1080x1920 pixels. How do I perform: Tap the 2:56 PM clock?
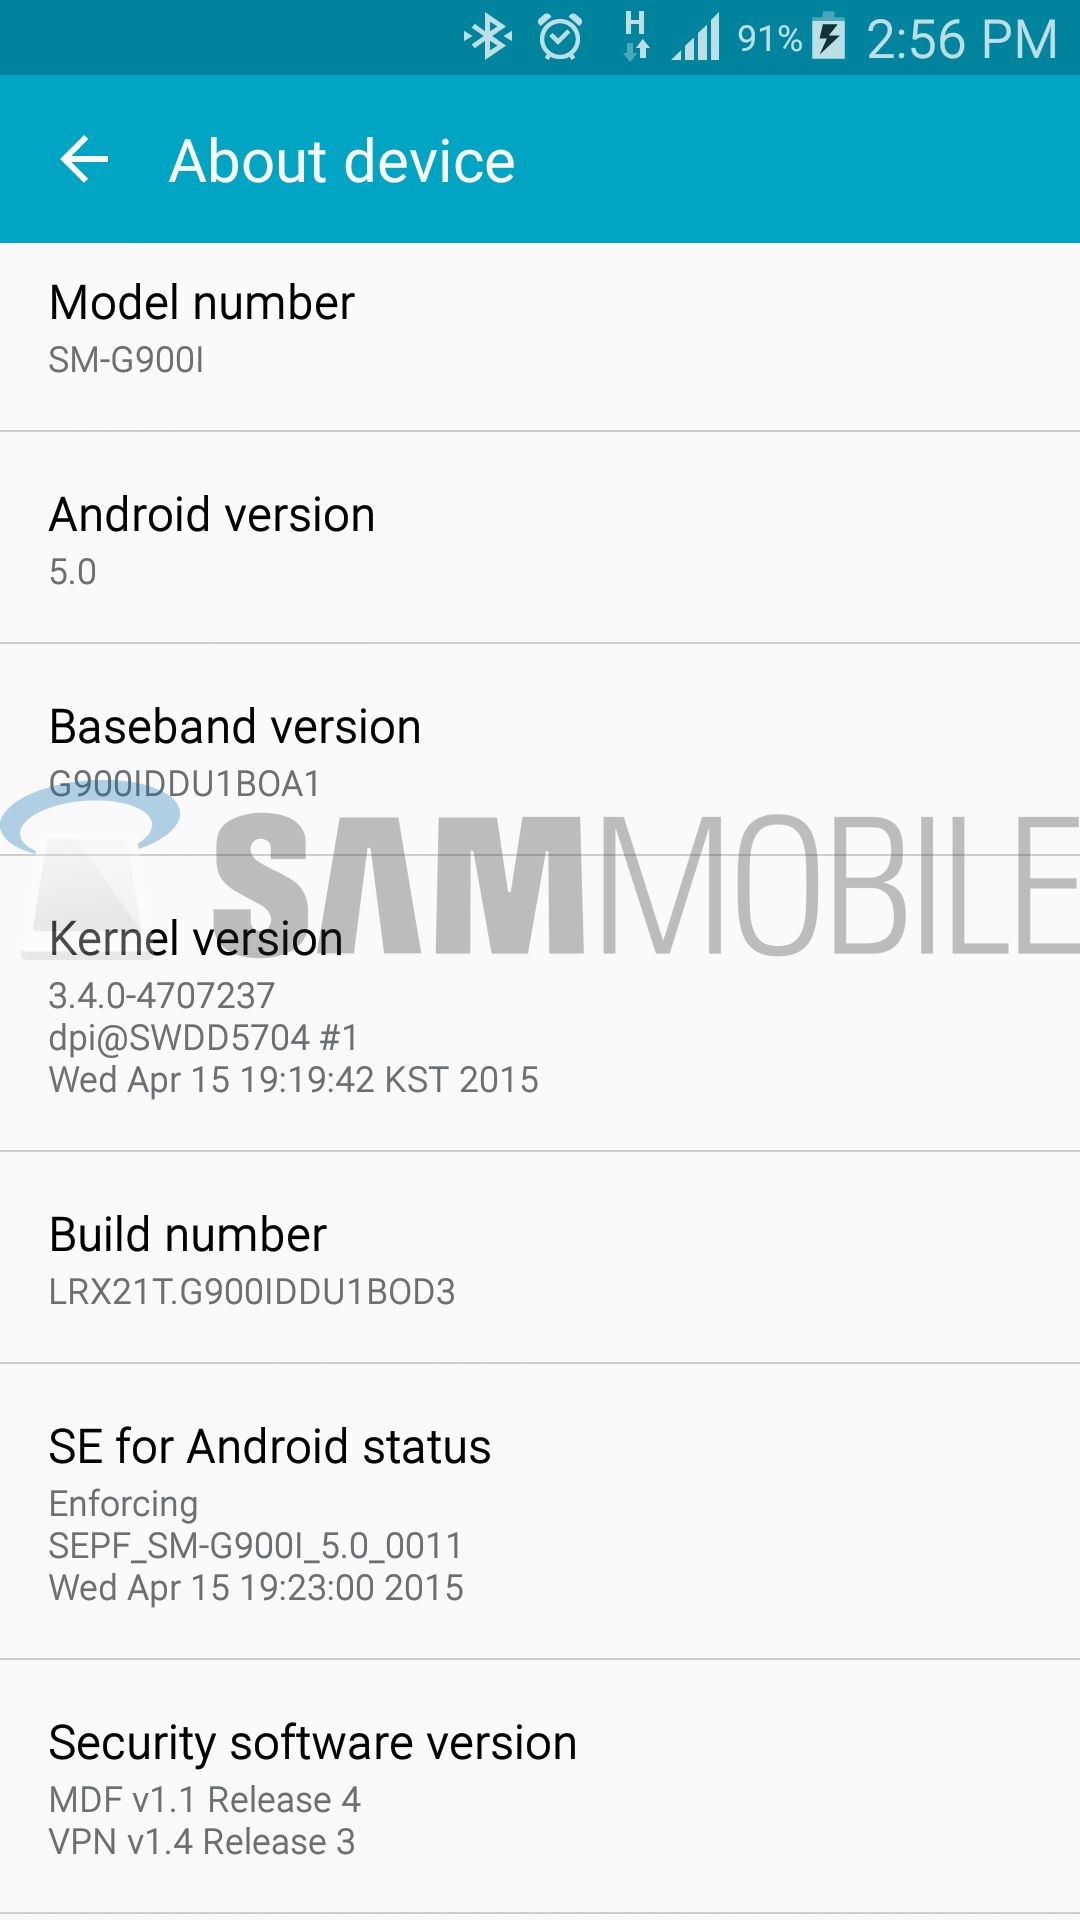click(x=962, y=40)
